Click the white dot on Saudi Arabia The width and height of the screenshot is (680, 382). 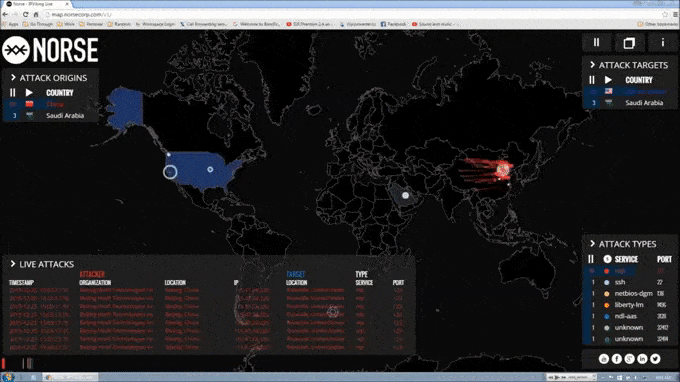(x=405, y=196)
